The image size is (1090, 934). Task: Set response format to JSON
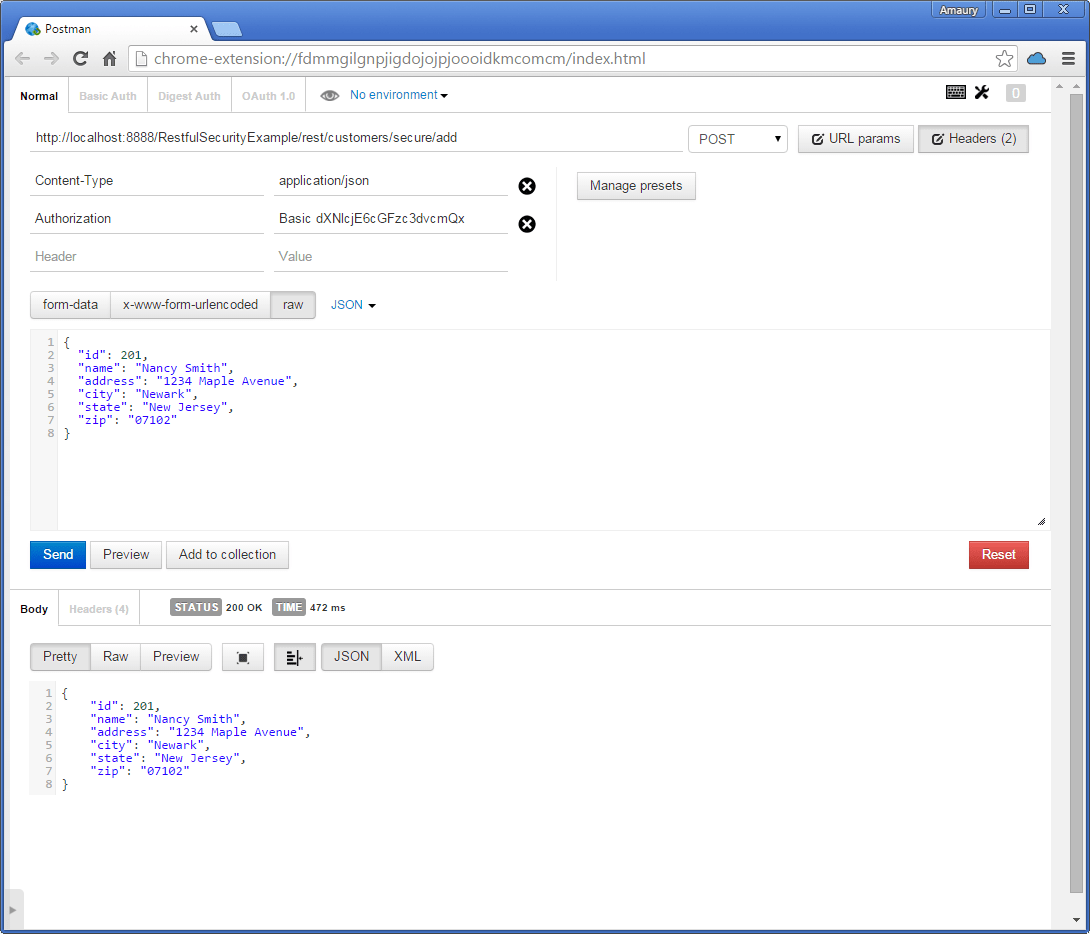point(351,657)
